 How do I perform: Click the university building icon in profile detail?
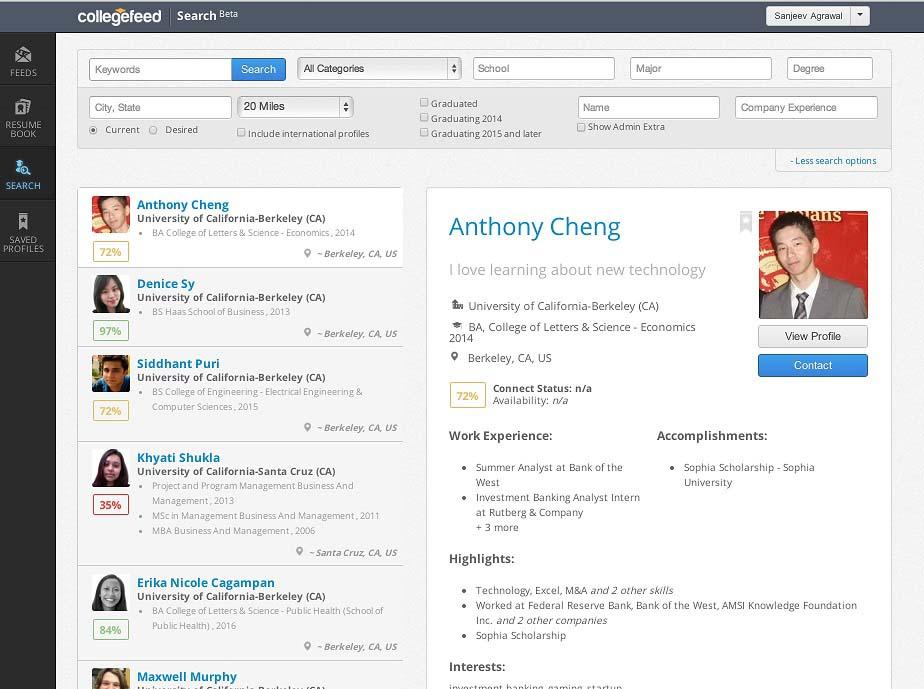click(x=457, y=305)
